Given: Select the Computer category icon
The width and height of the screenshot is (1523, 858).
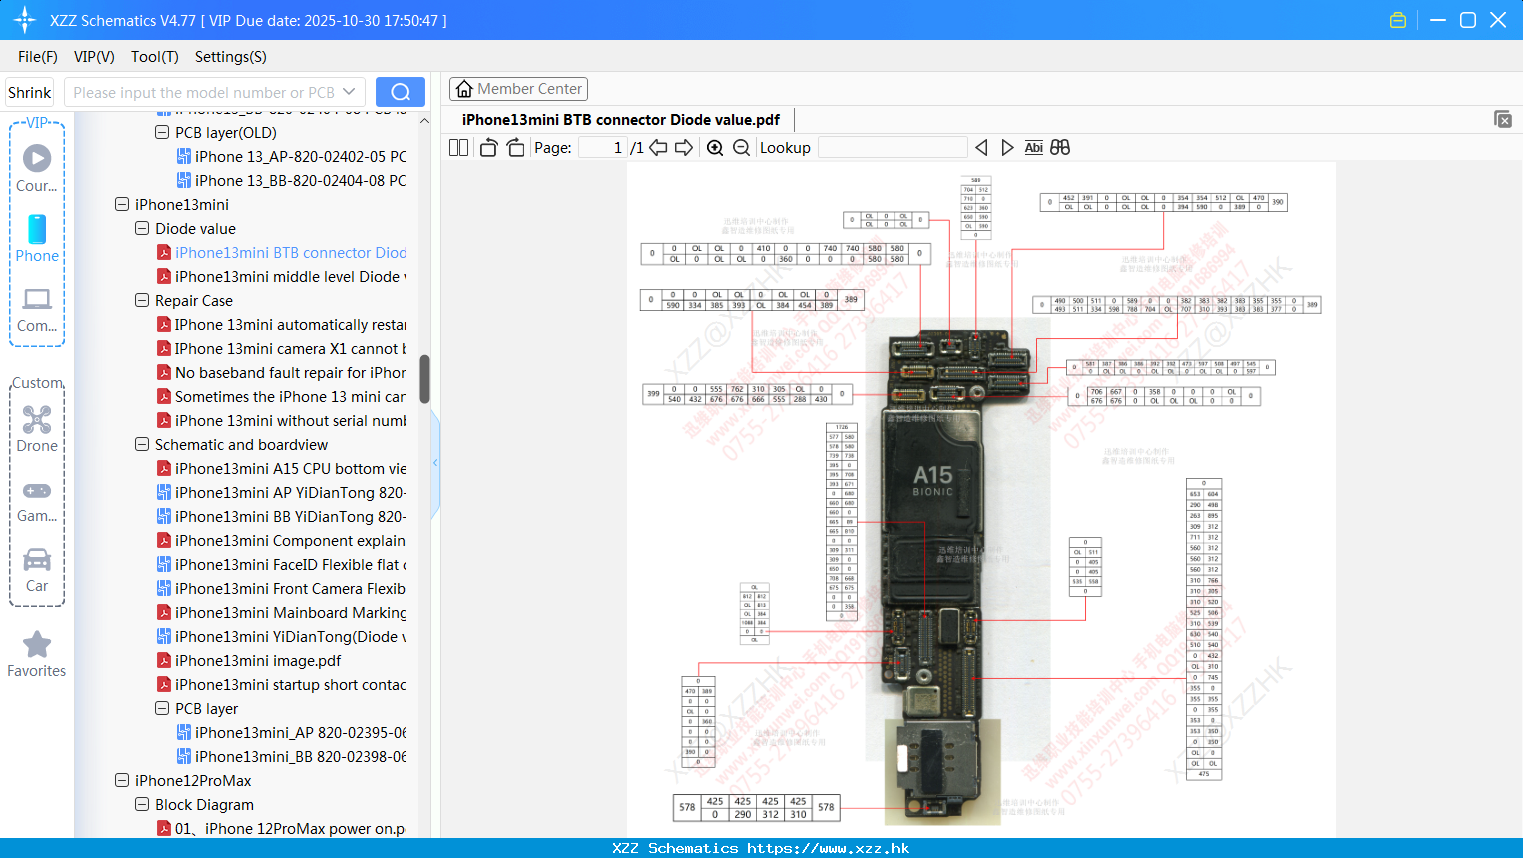Looking at the screenshot, I should 37,310.
